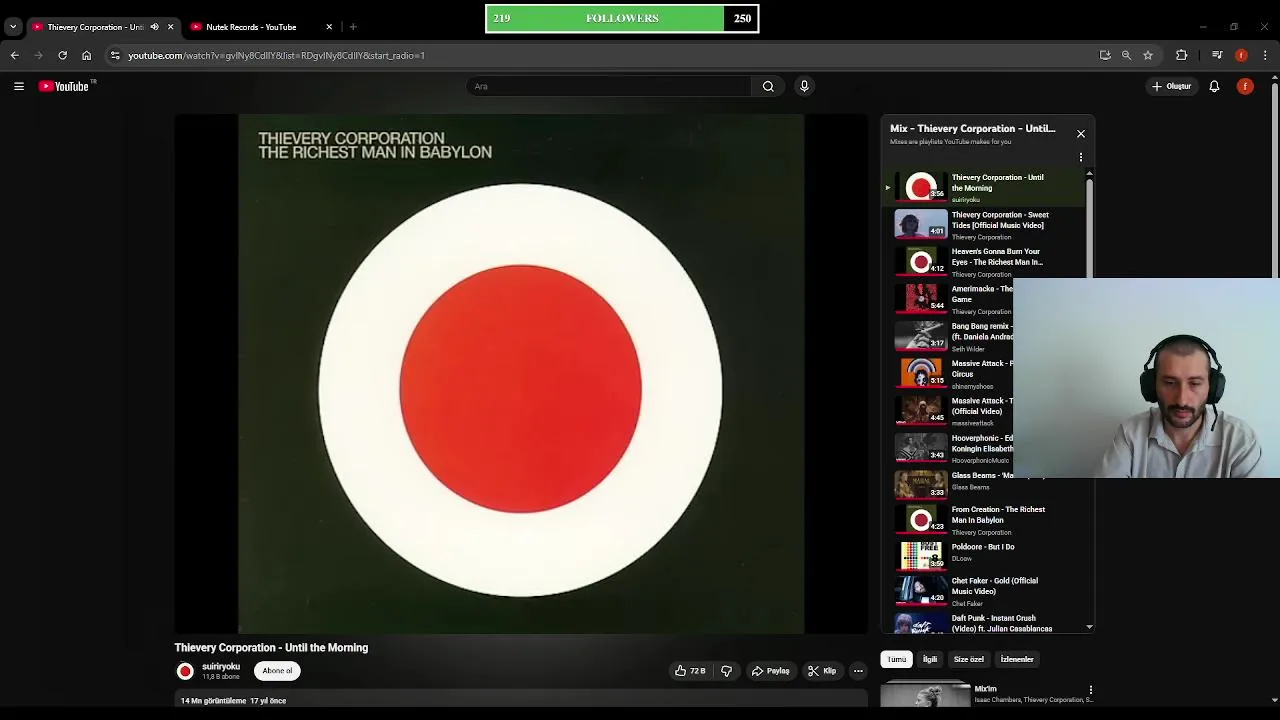Open the YouTube account avatar menu
The width and height of the screenshot is (1280, 720).
tap(1245, 86)
